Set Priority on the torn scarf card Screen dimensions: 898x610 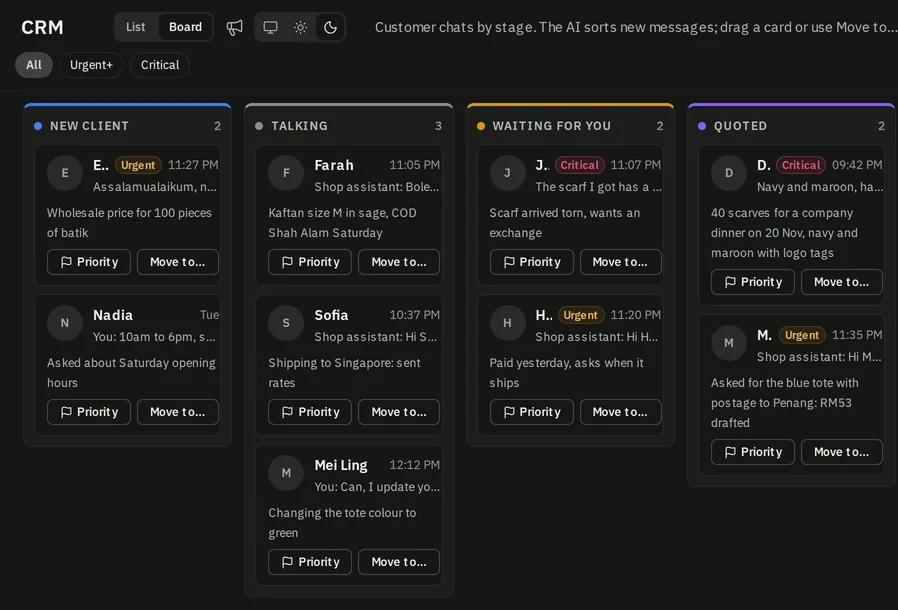click(x=531, y=262)
